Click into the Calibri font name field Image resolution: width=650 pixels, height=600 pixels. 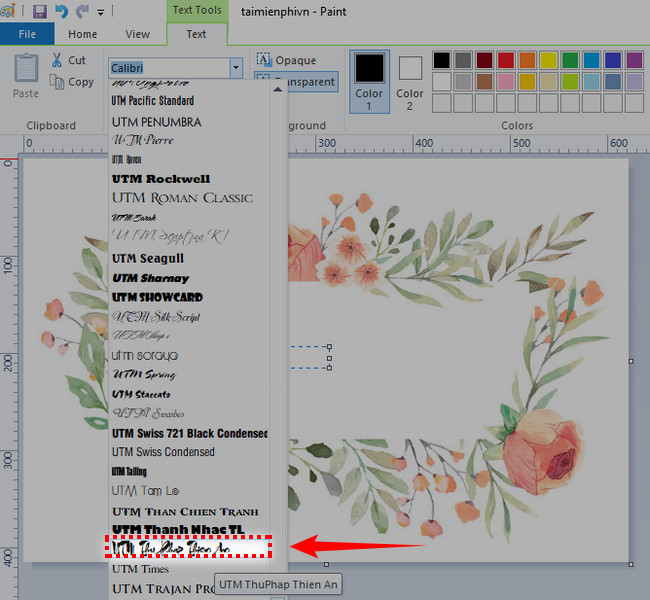click(x=170, y=68)
